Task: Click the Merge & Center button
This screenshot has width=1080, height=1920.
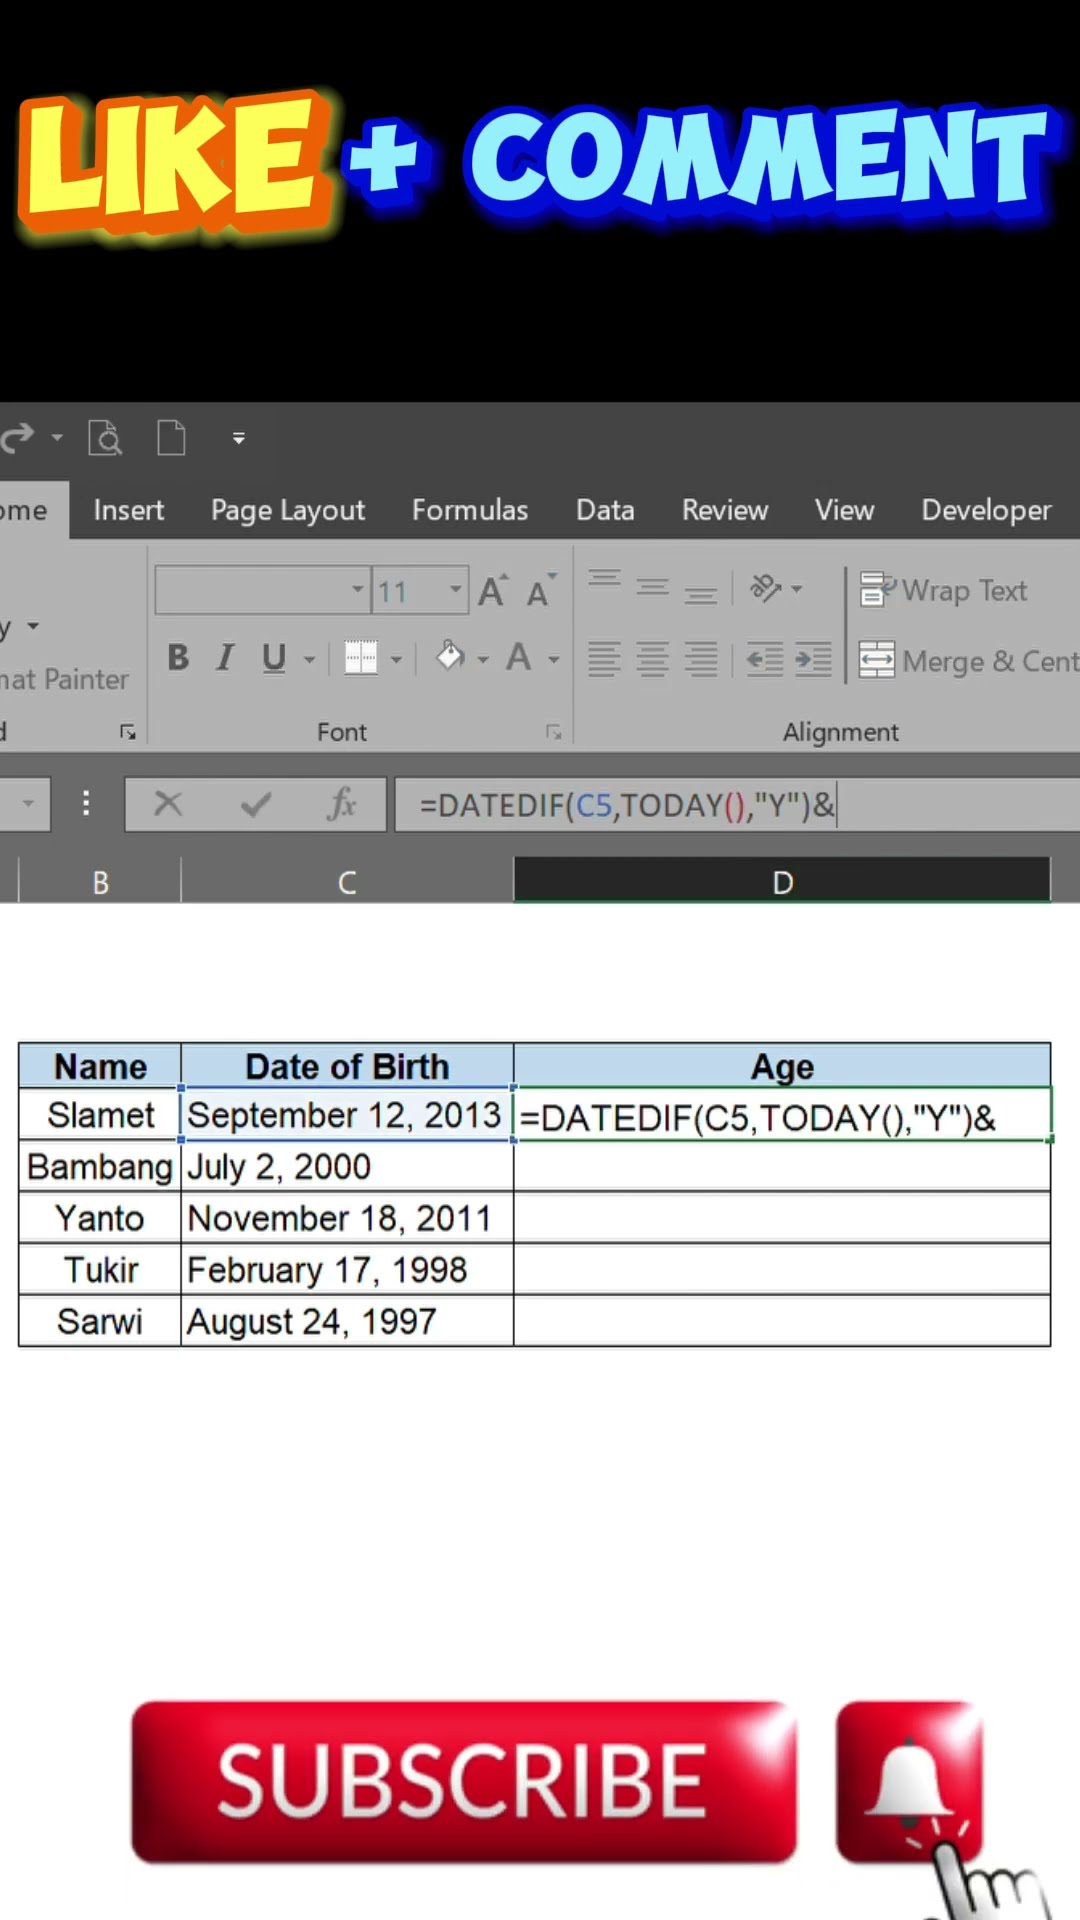Action: tap(968, 661)
